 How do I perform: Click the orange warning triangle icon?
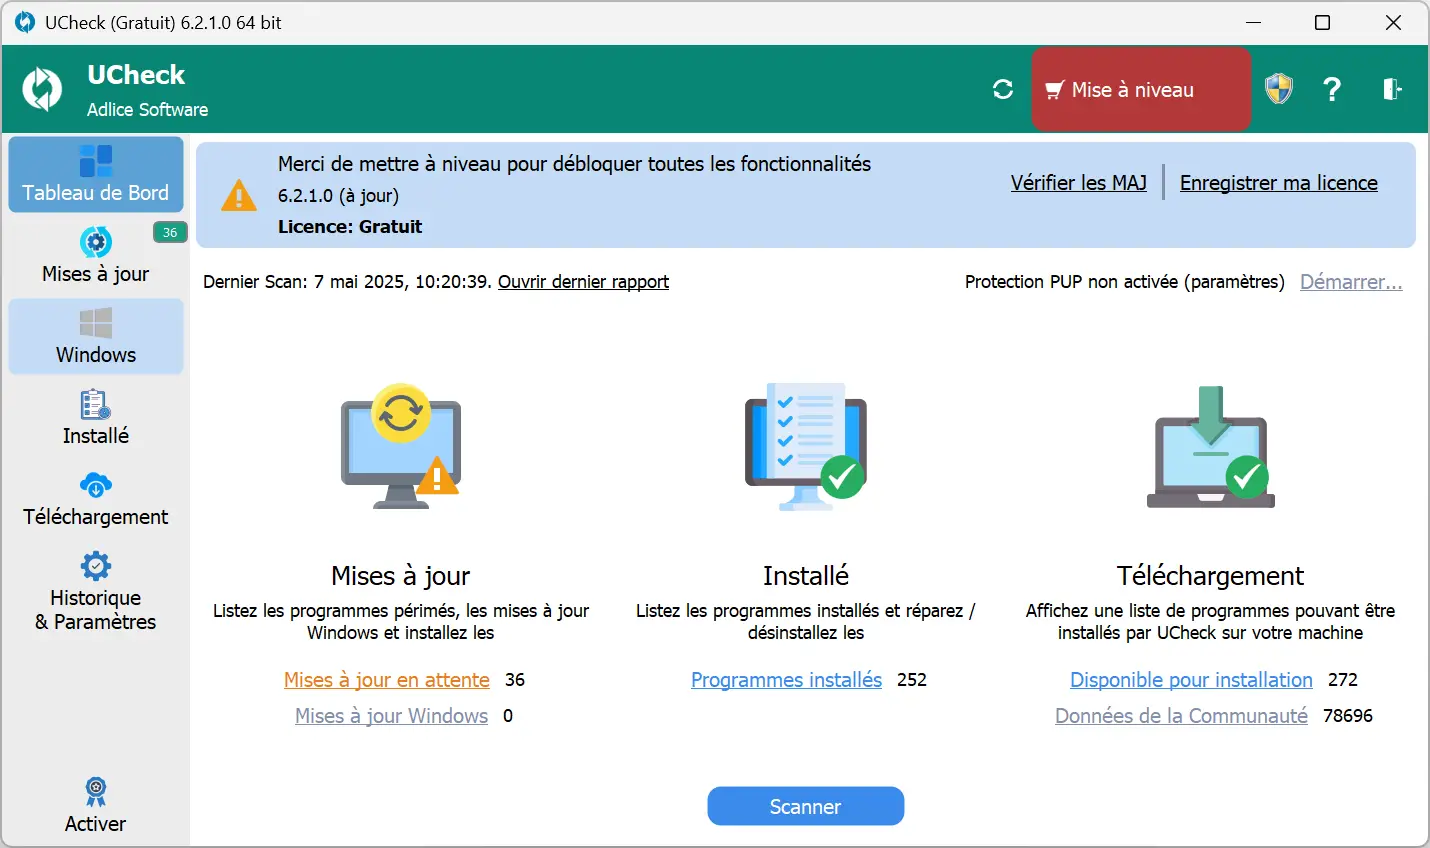[239, 195]
